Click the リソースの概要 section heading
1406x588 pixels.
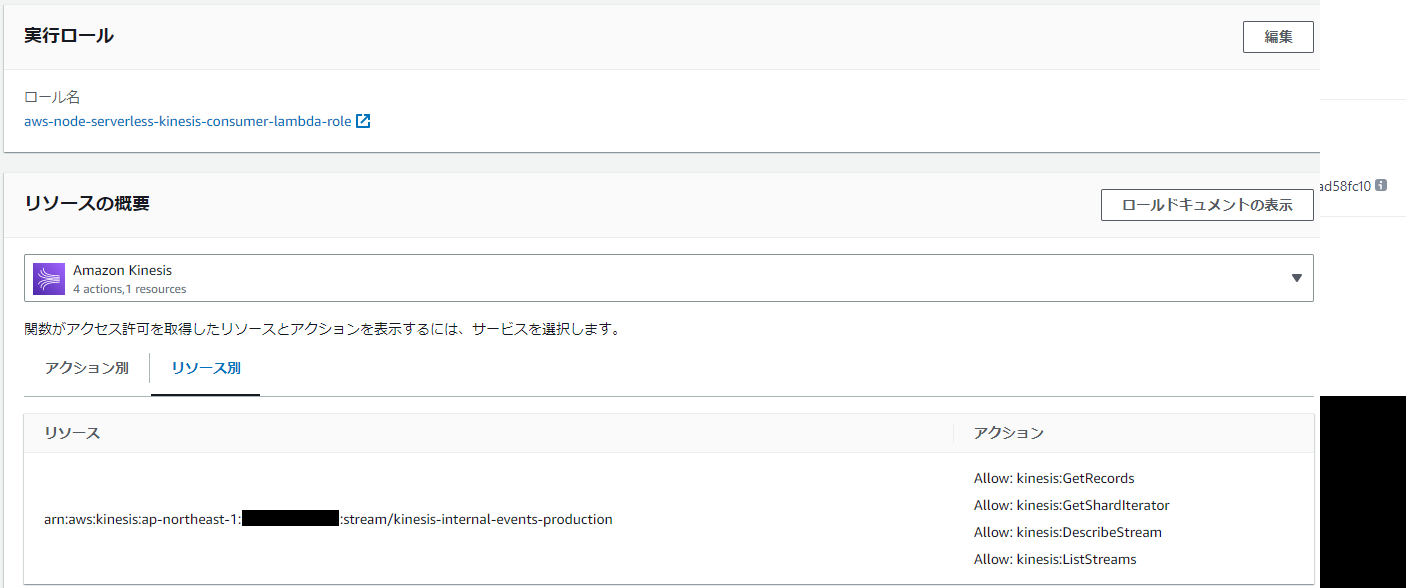point(87,203)
